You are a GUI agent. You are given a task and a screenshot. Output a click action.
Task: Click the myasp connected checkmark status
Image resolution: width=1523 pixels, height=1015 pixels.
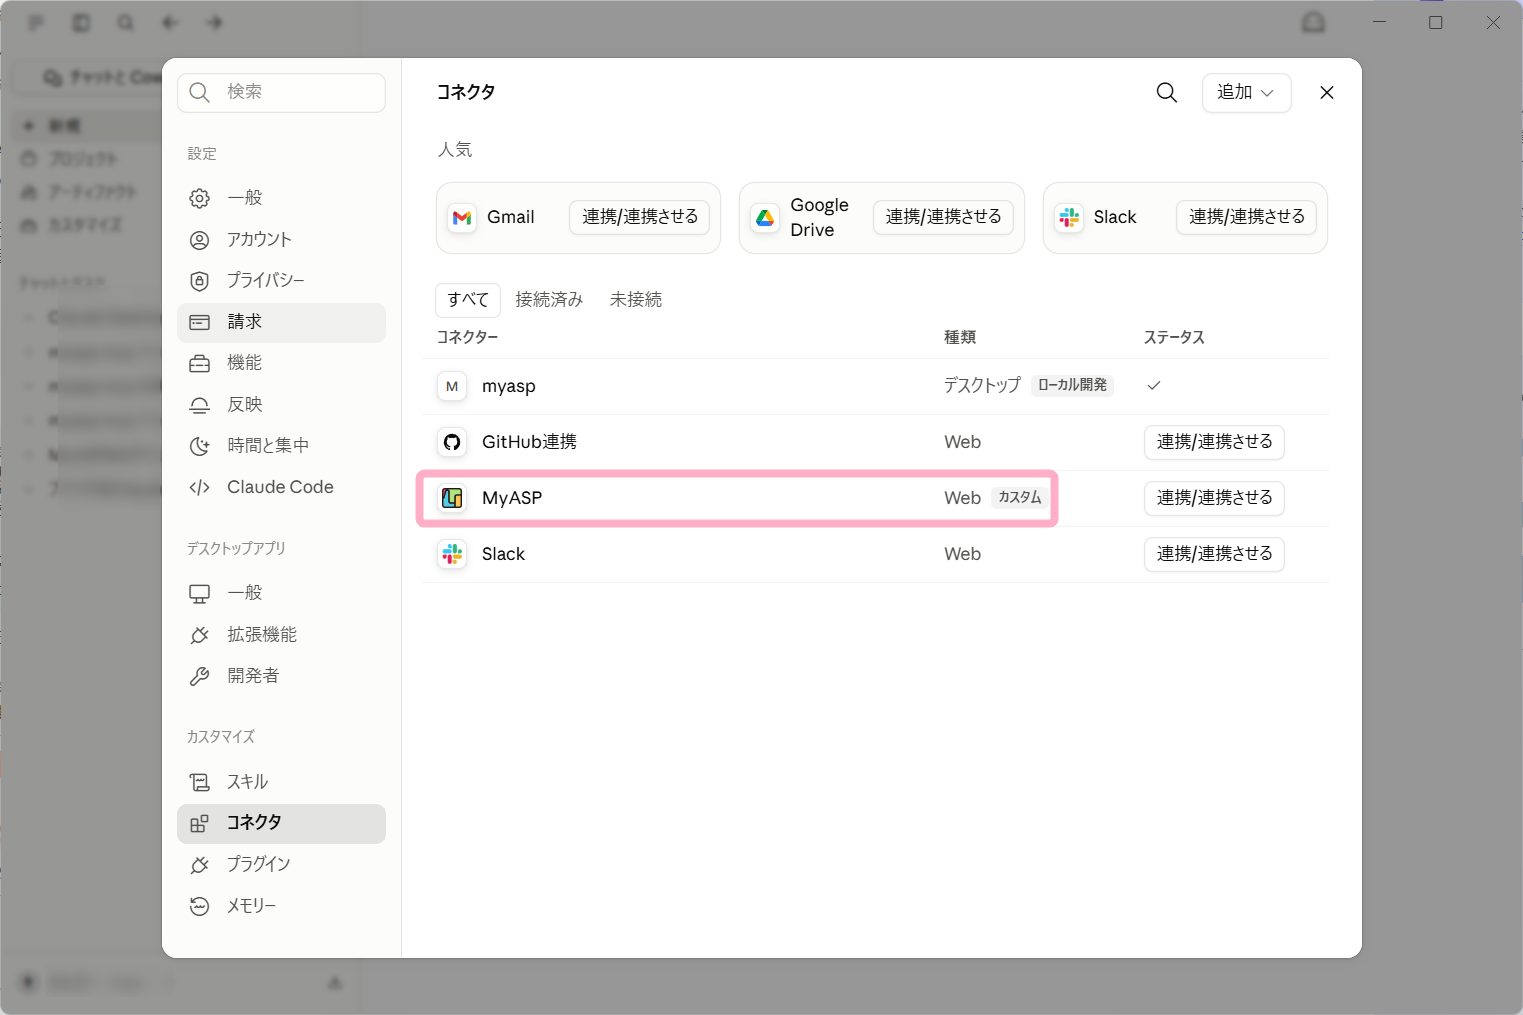point(1154,385)
